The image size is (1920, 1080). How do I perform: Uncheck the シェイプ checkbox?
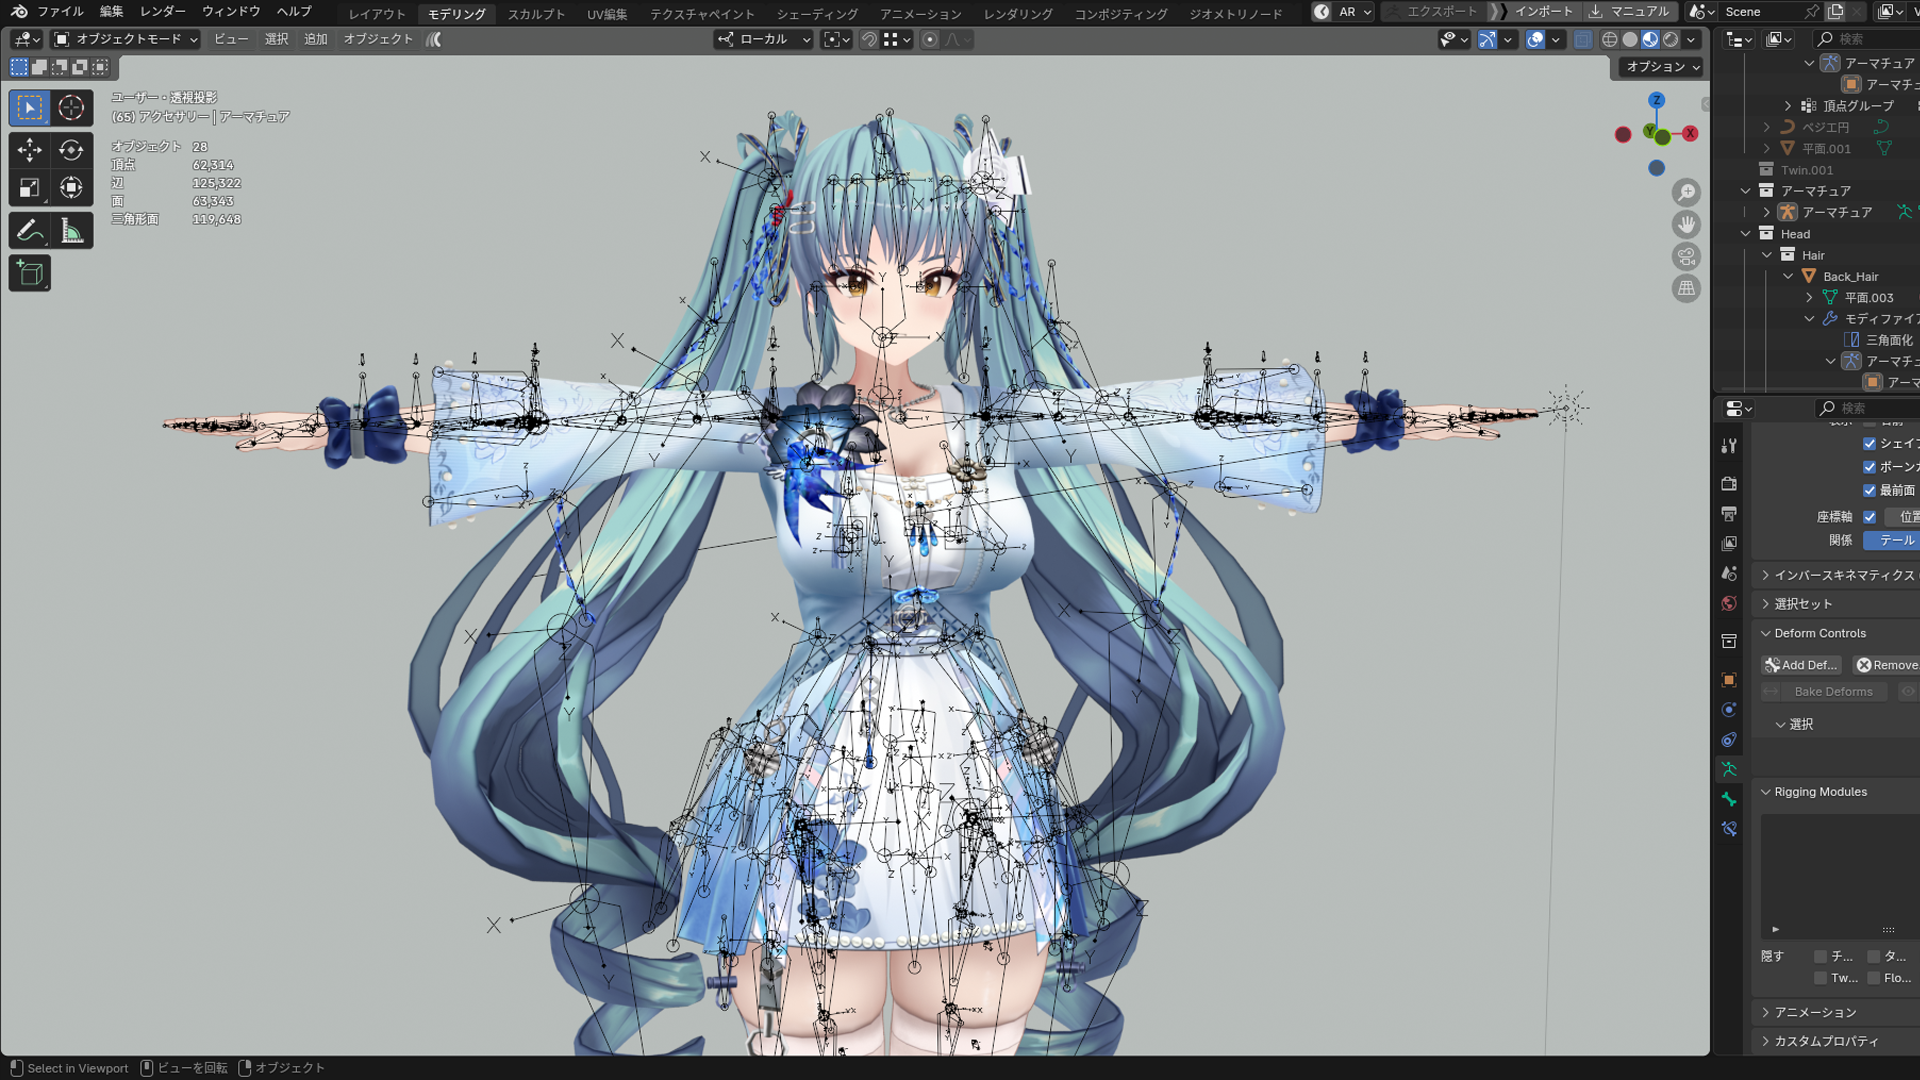click(x=1869, y=444)
